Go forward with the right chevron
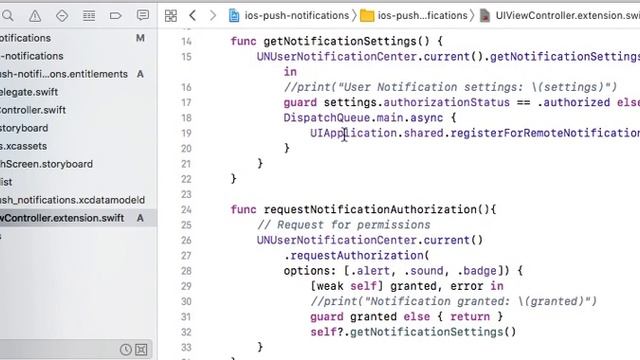Screen dimensions: 640x360 click(213, 16)
